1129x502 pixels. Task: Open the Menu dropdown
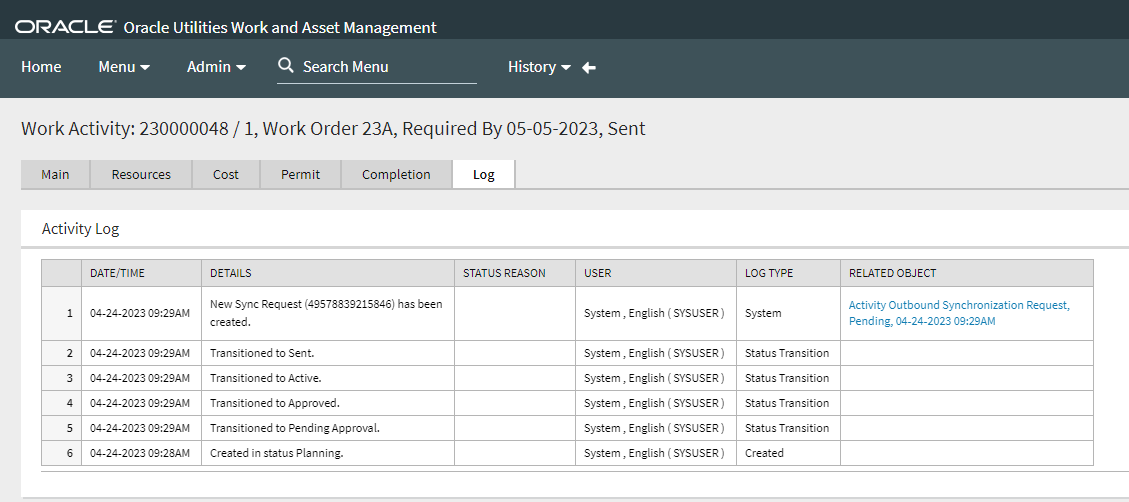coord(124,67)
